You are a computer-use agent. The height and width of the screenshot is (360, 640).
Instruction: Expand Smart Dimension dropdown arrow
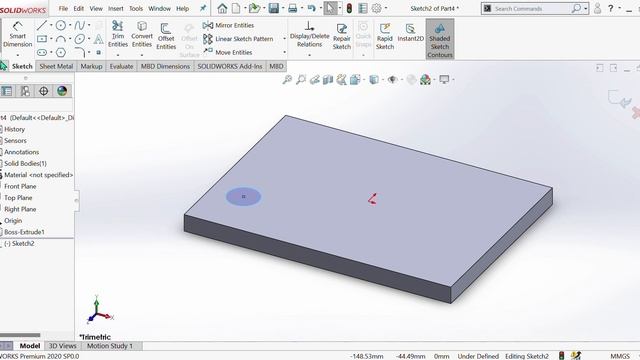click(x=18, y=55)
